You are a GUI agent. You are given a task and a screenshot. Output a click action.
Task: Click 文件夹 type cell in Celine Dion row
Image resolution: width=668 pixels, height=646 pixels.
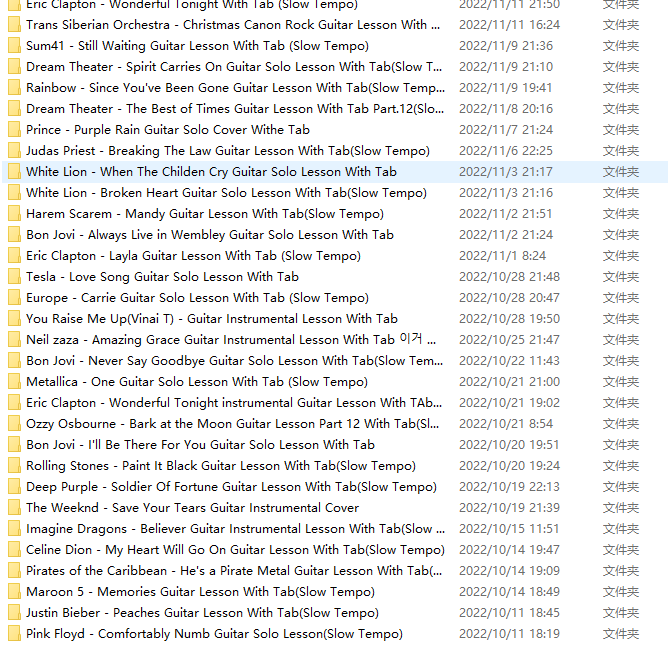(x=621, y=550)
